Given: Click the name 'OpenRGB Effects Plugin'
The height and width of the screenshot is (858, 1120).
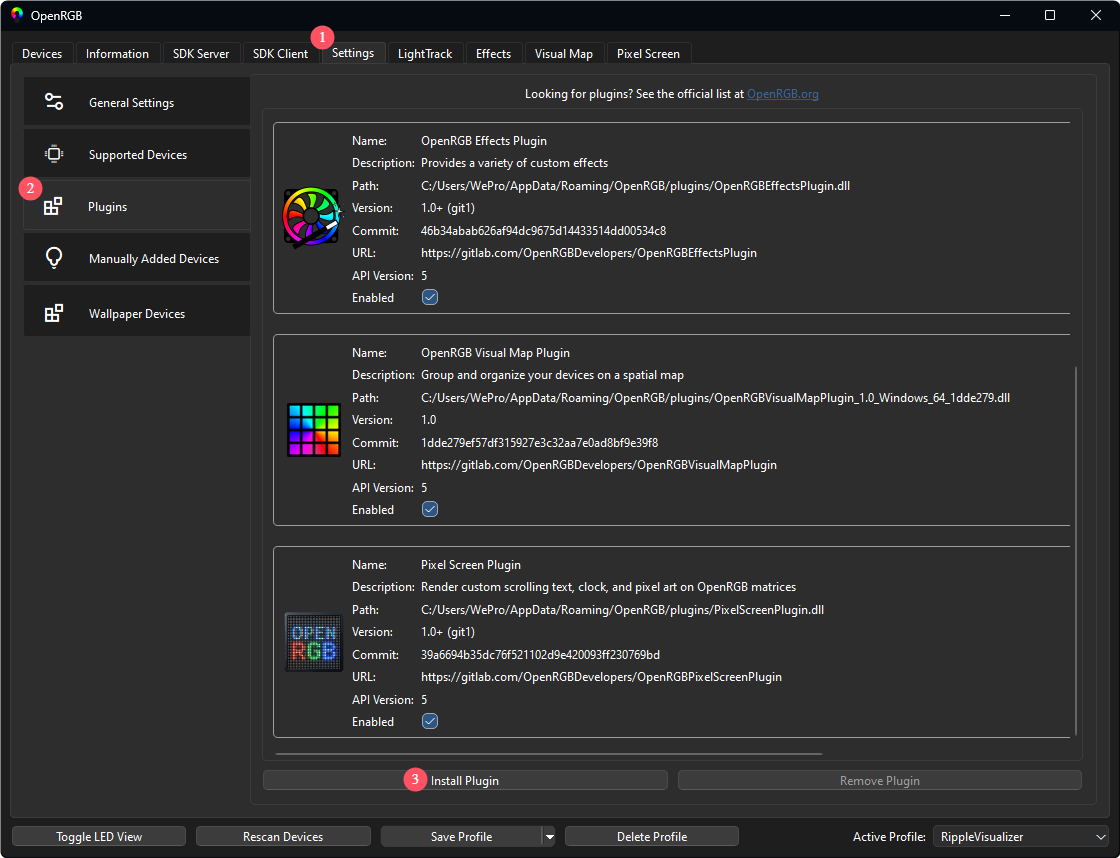Looking at the screenshot, I should [484, 141].
